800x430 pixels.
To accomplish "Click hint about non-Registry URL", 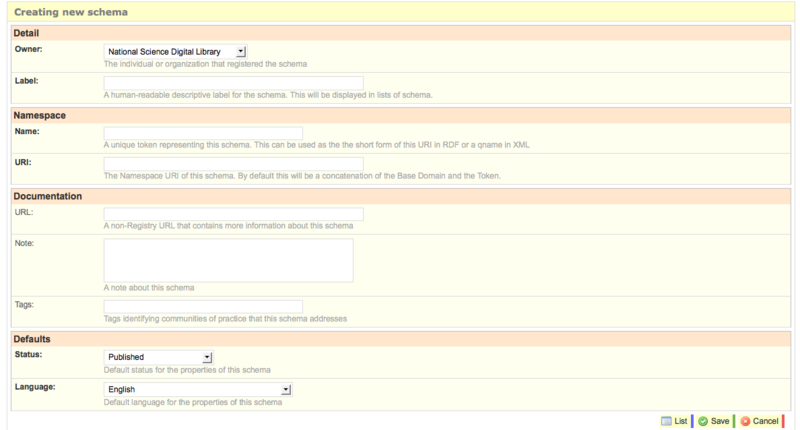I will [x=228, y=225].
